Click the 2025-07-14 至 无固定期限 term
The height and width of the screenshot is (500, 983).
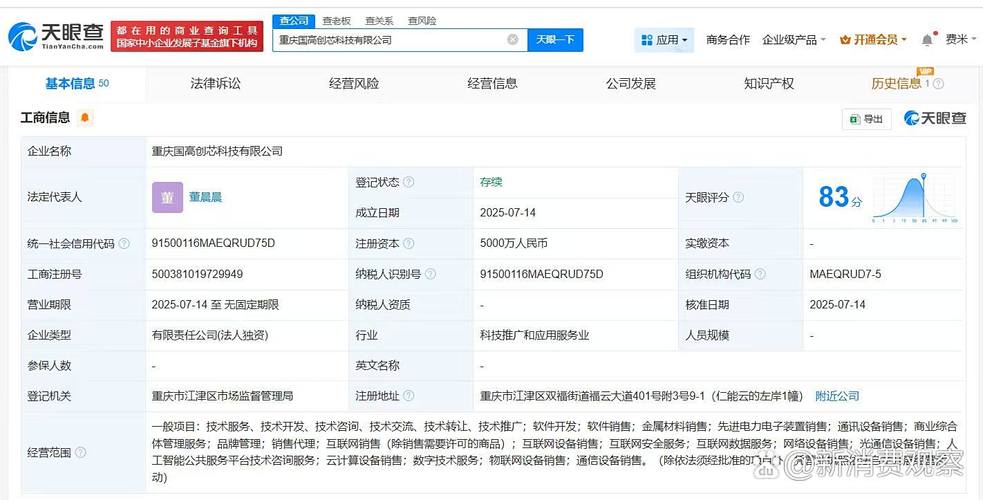coord(215,305)
